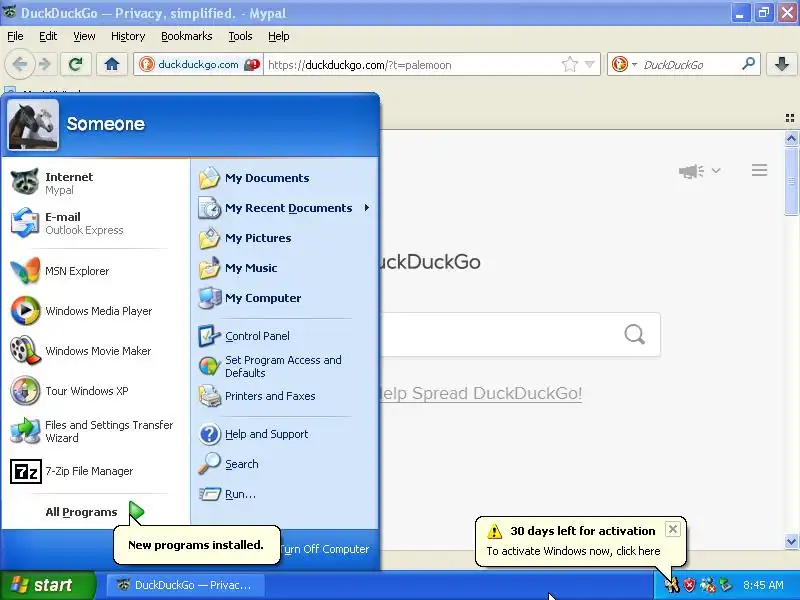The image size is (800, 600).
Task: Open the DuckDuckGo hamburger menu
Action: (759, 170)
